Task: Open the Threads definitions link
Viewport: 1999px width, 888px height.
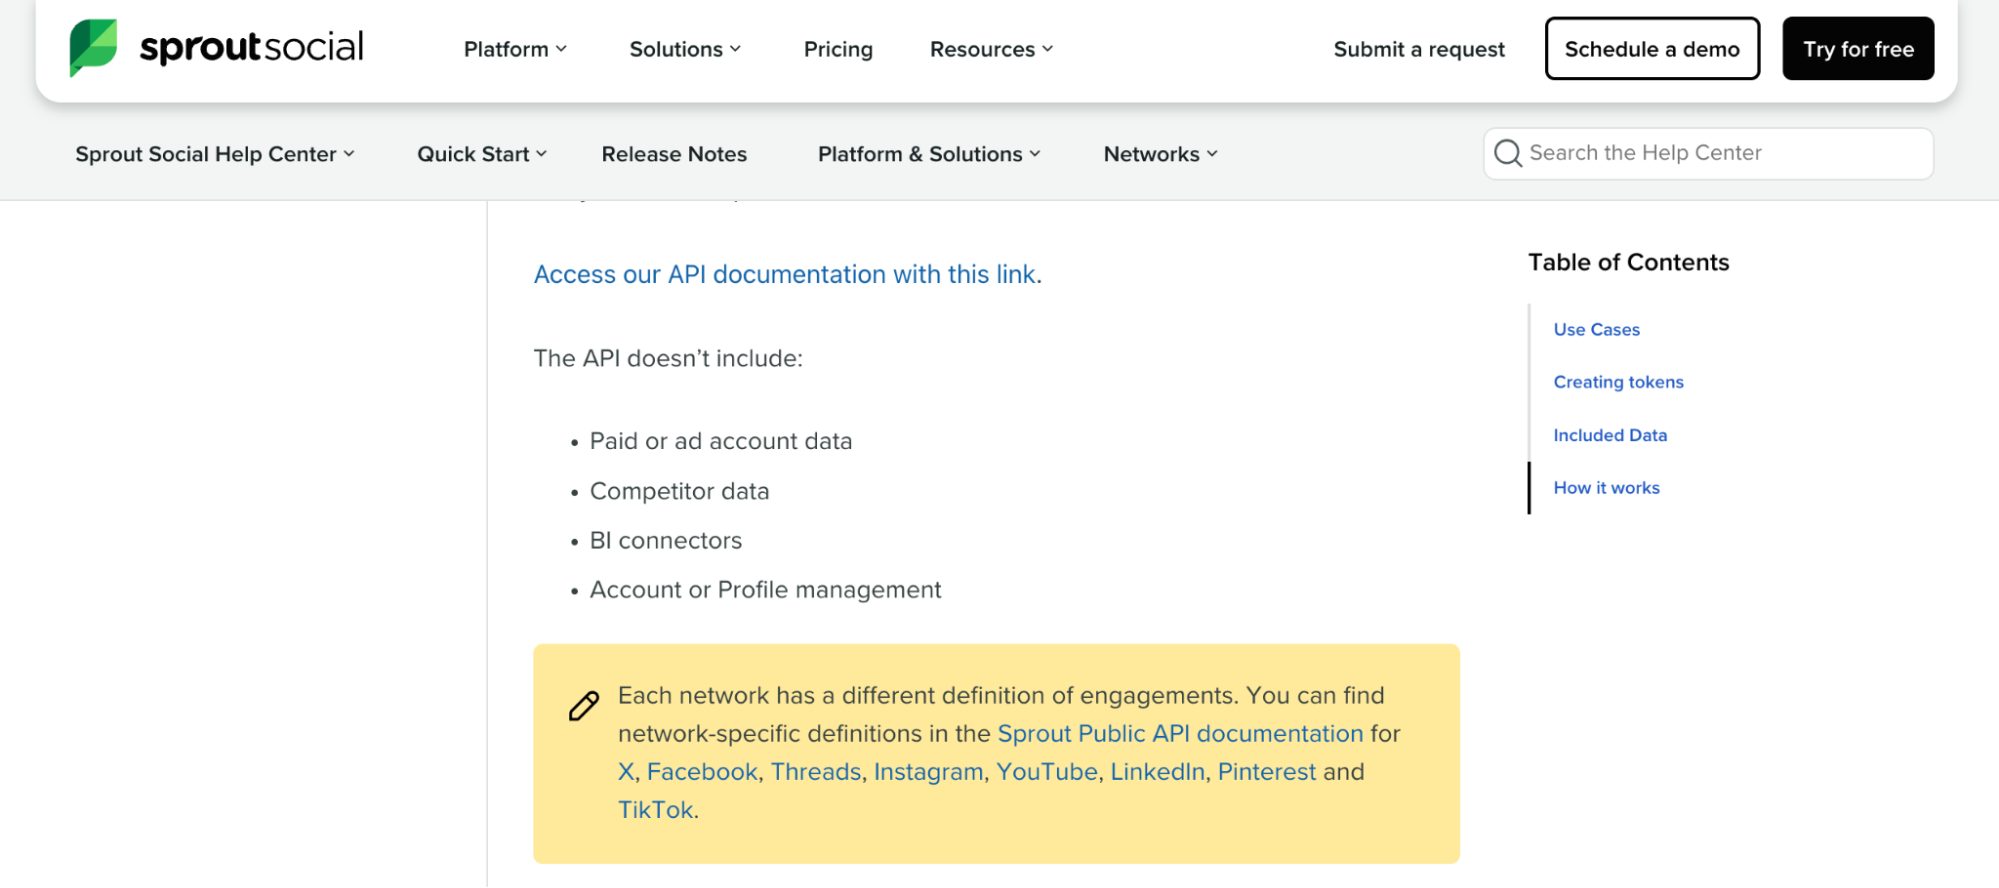Action: click(x=816, y=771)
